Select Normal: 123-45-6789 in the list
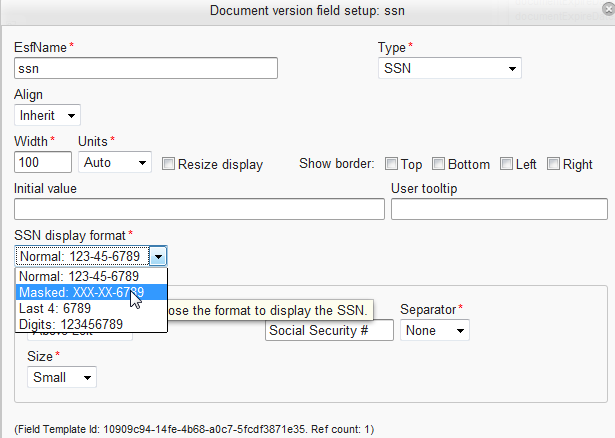The image size is (615, 438). point(91,276)
